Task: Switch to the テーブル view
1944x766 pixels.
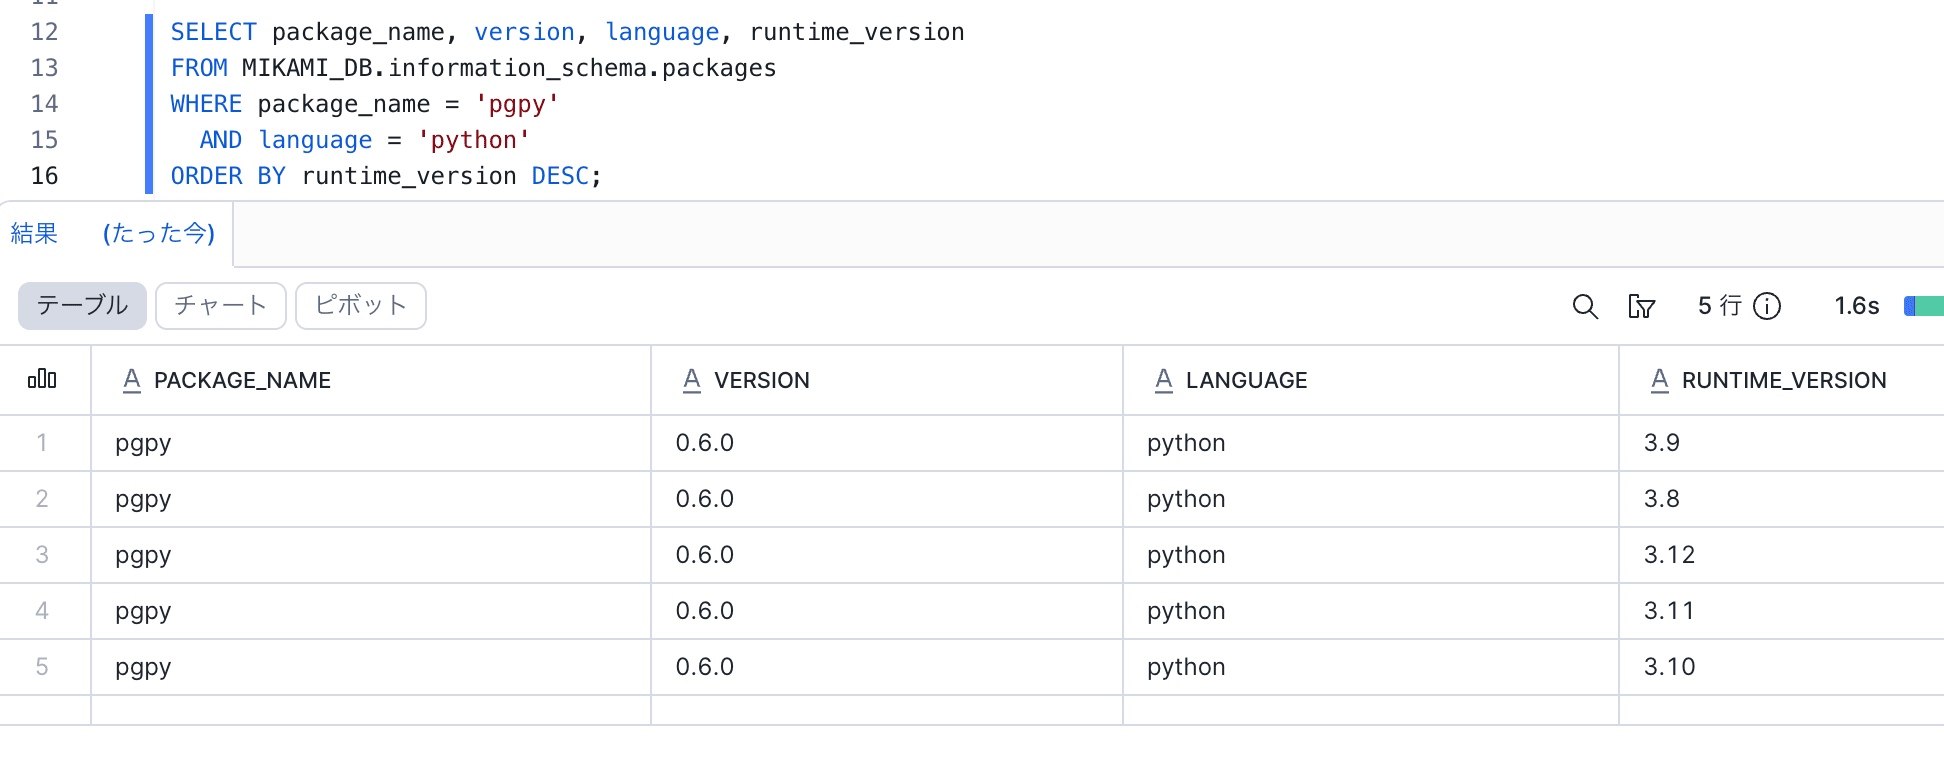Action: coord(82,306)
